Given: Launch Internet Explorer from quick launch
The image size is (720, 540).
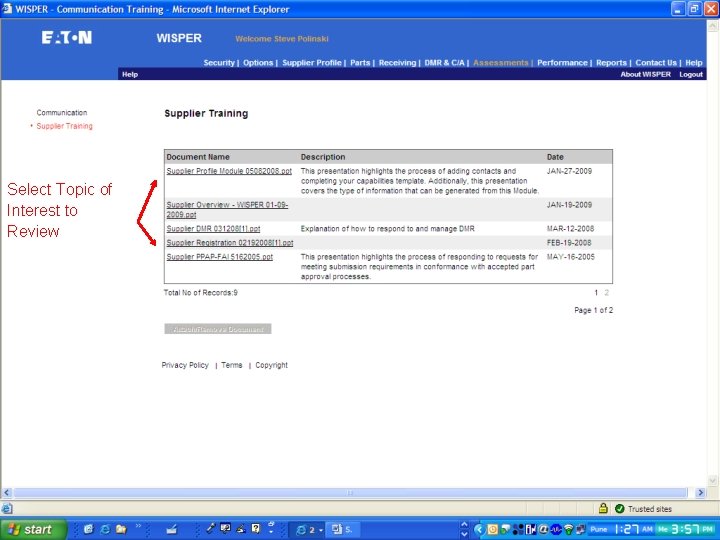Looking at the screenshot, I should pyautogui.click(x=105, y=529).
